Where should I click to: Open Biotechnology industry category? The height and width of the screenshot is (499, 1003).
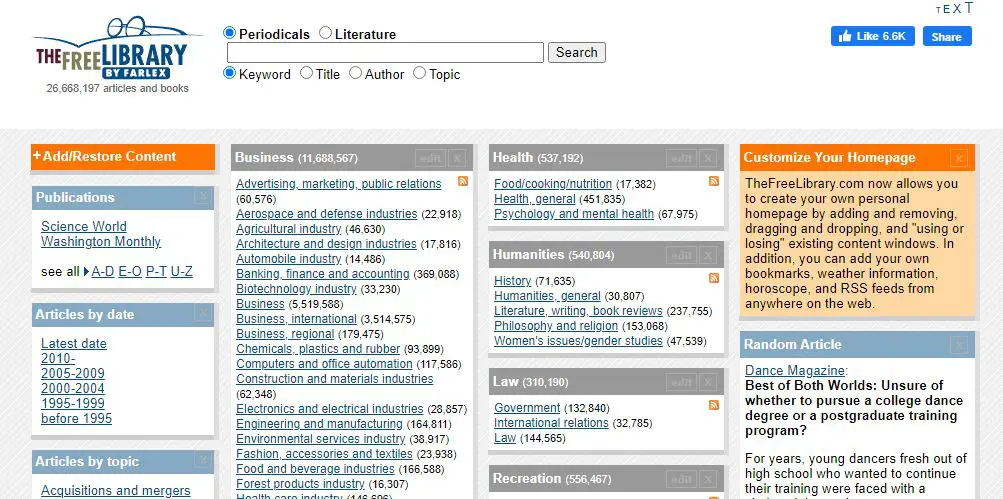point(296,289)
